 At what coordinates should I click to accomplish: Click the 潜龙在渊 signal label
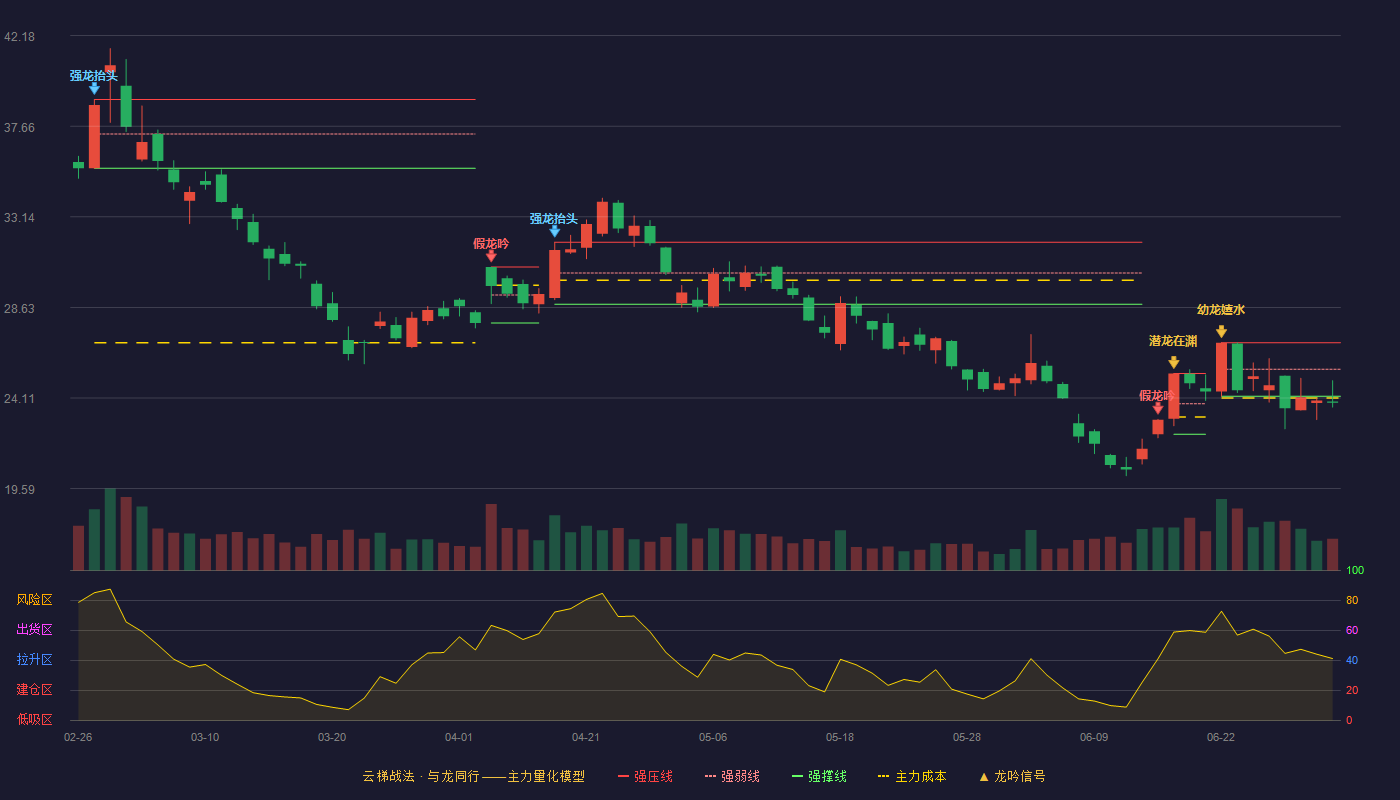[1173, 341]
